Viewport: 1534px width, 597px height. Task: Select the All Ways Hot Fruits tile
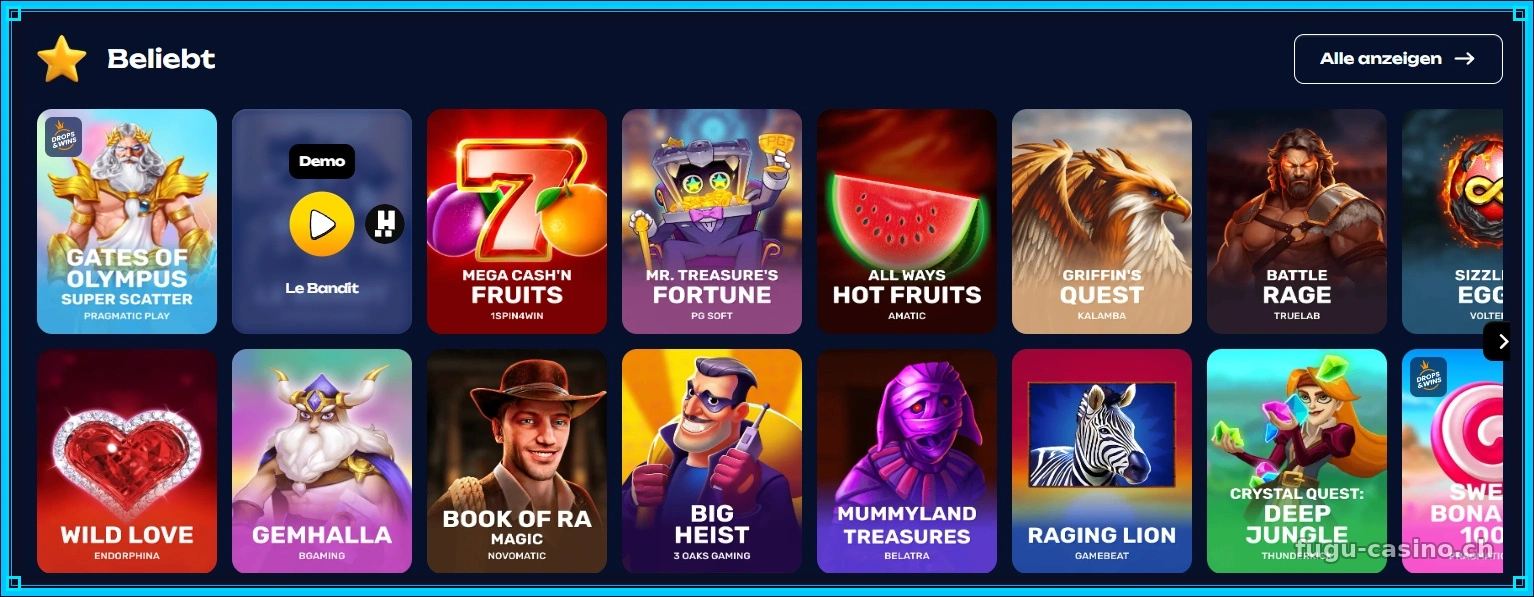click(x=907, y=221)
